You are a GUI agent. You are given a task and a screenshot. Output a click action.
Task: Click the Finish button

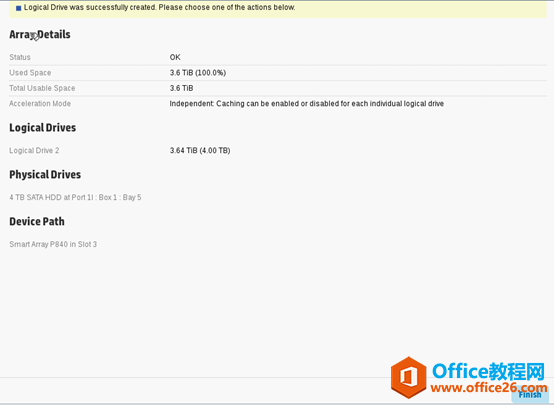(x=530, y=395)
